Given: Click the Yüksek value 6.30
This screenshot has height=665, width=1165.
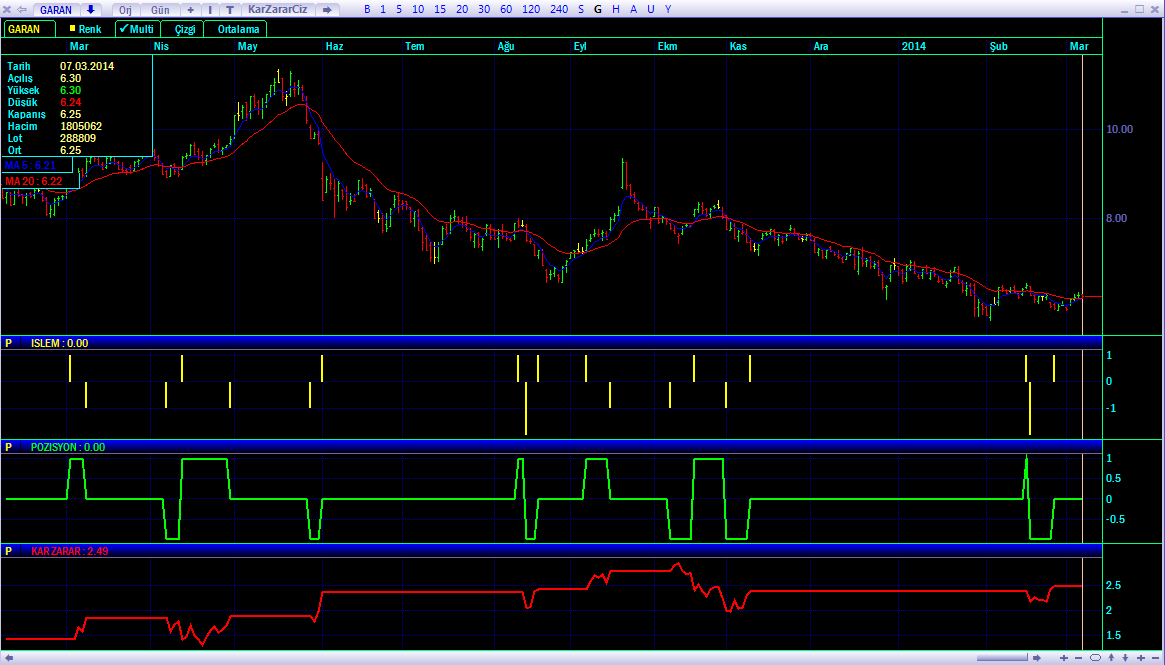Looking at the screenshot, I should click(x=71, y=90).
